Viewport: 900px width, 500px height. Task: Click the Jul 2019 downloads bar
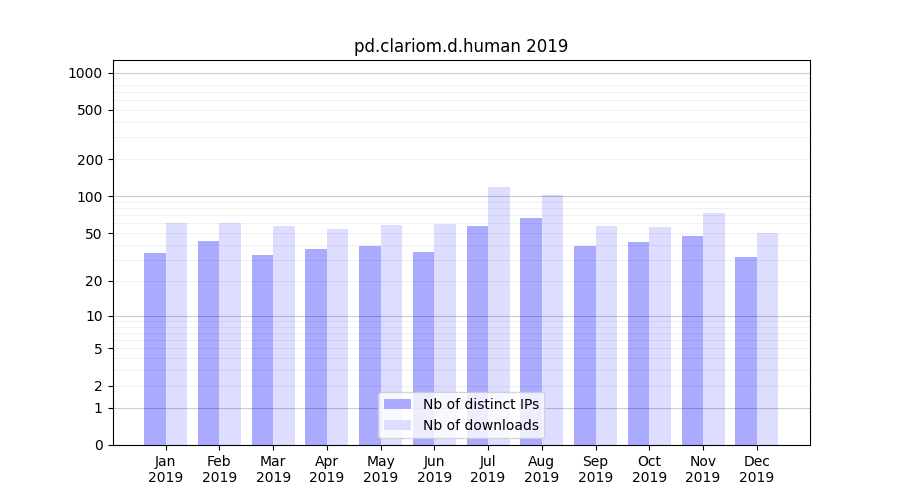(x=499, y=315)
